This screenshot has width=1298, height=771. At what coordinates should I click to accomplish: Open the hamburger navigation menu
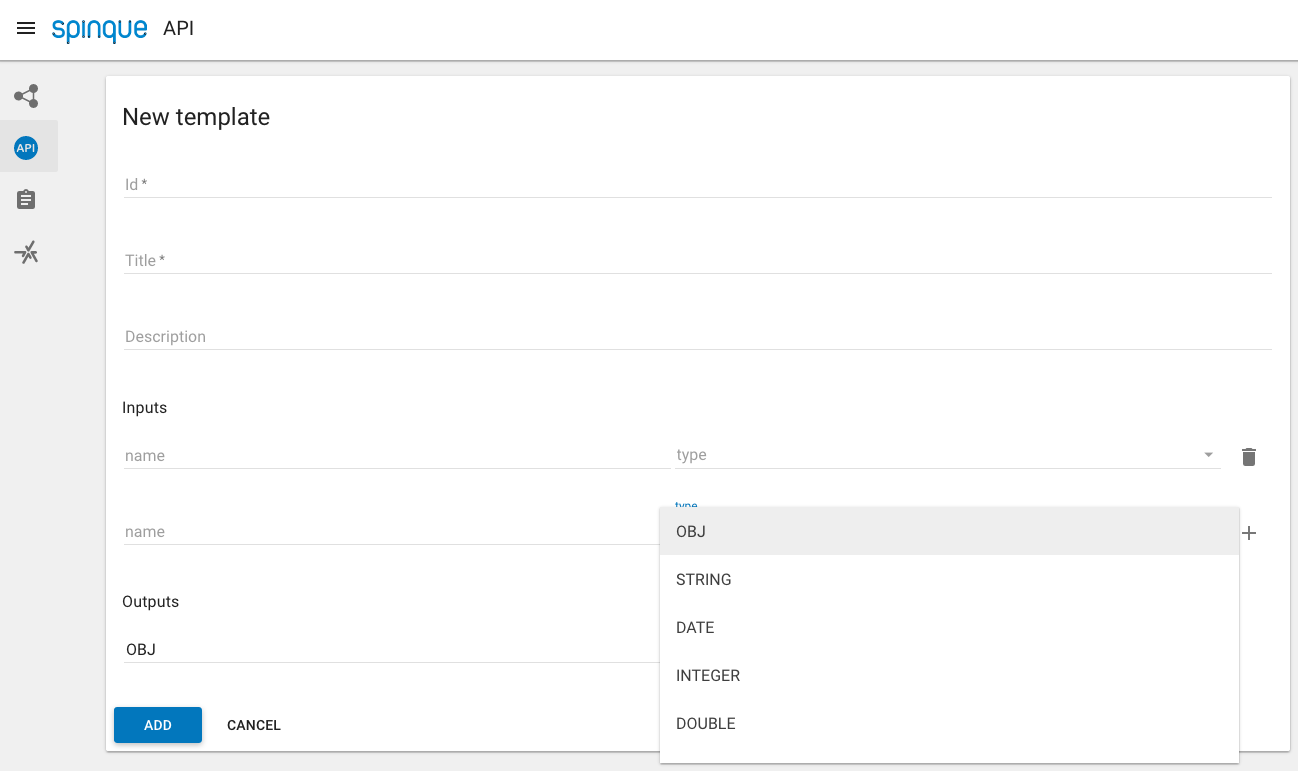pyautogui.click(x=27, y=29)
